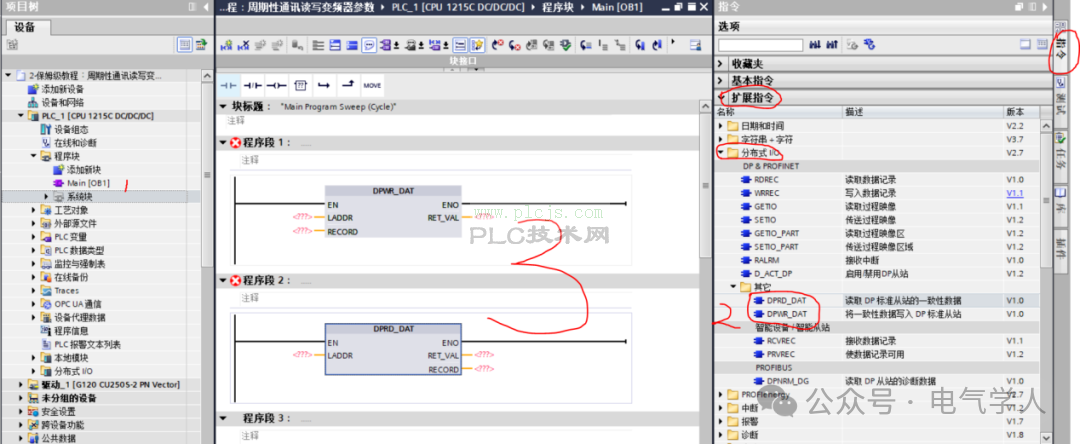Insert normally closed contact from favorites bar

pyautogui.click(x=253, y=85)
